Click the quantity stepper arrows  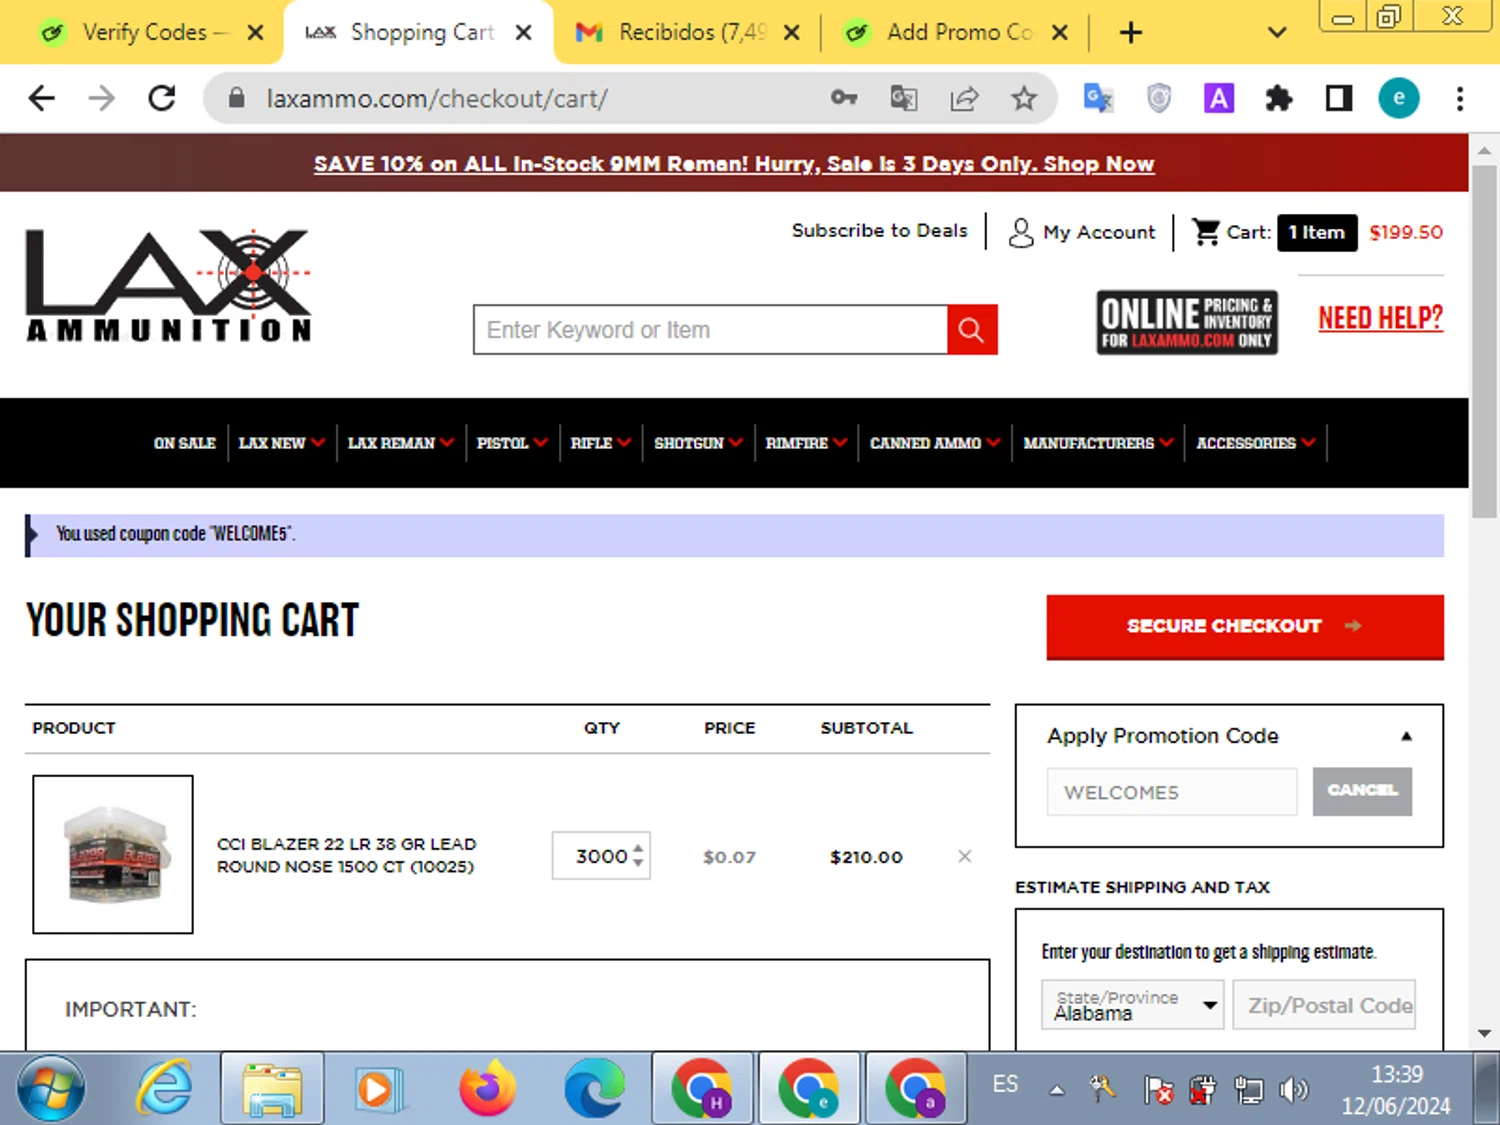click(638, 856)
